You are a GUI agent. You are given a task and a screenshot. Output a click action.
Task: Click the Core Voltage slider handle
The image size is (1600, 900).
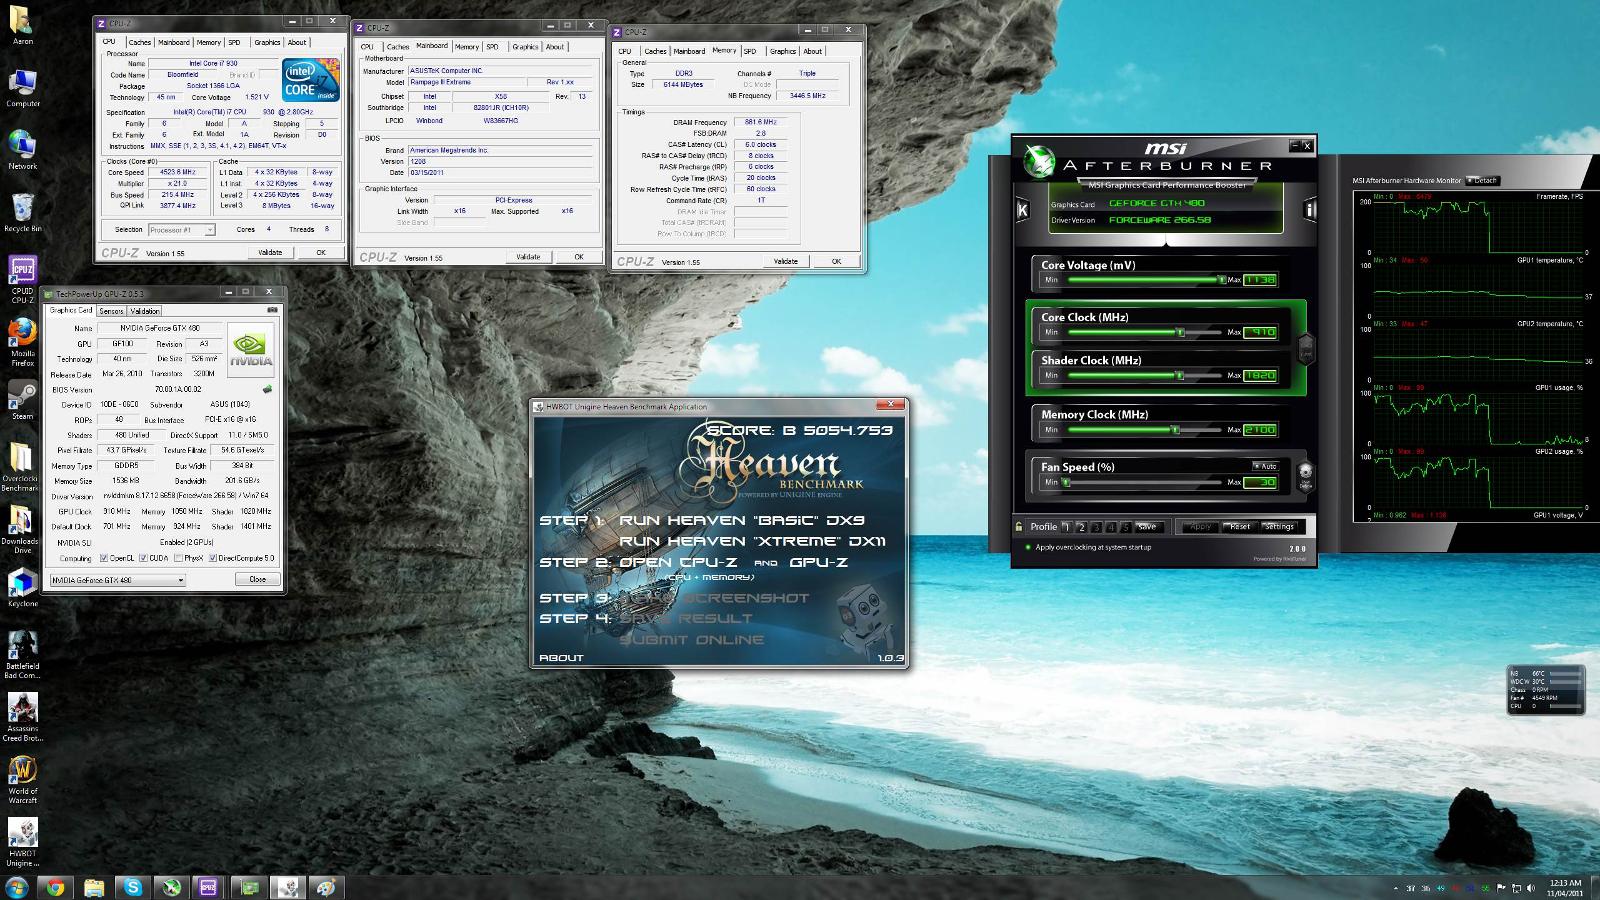click(1222, 280)
